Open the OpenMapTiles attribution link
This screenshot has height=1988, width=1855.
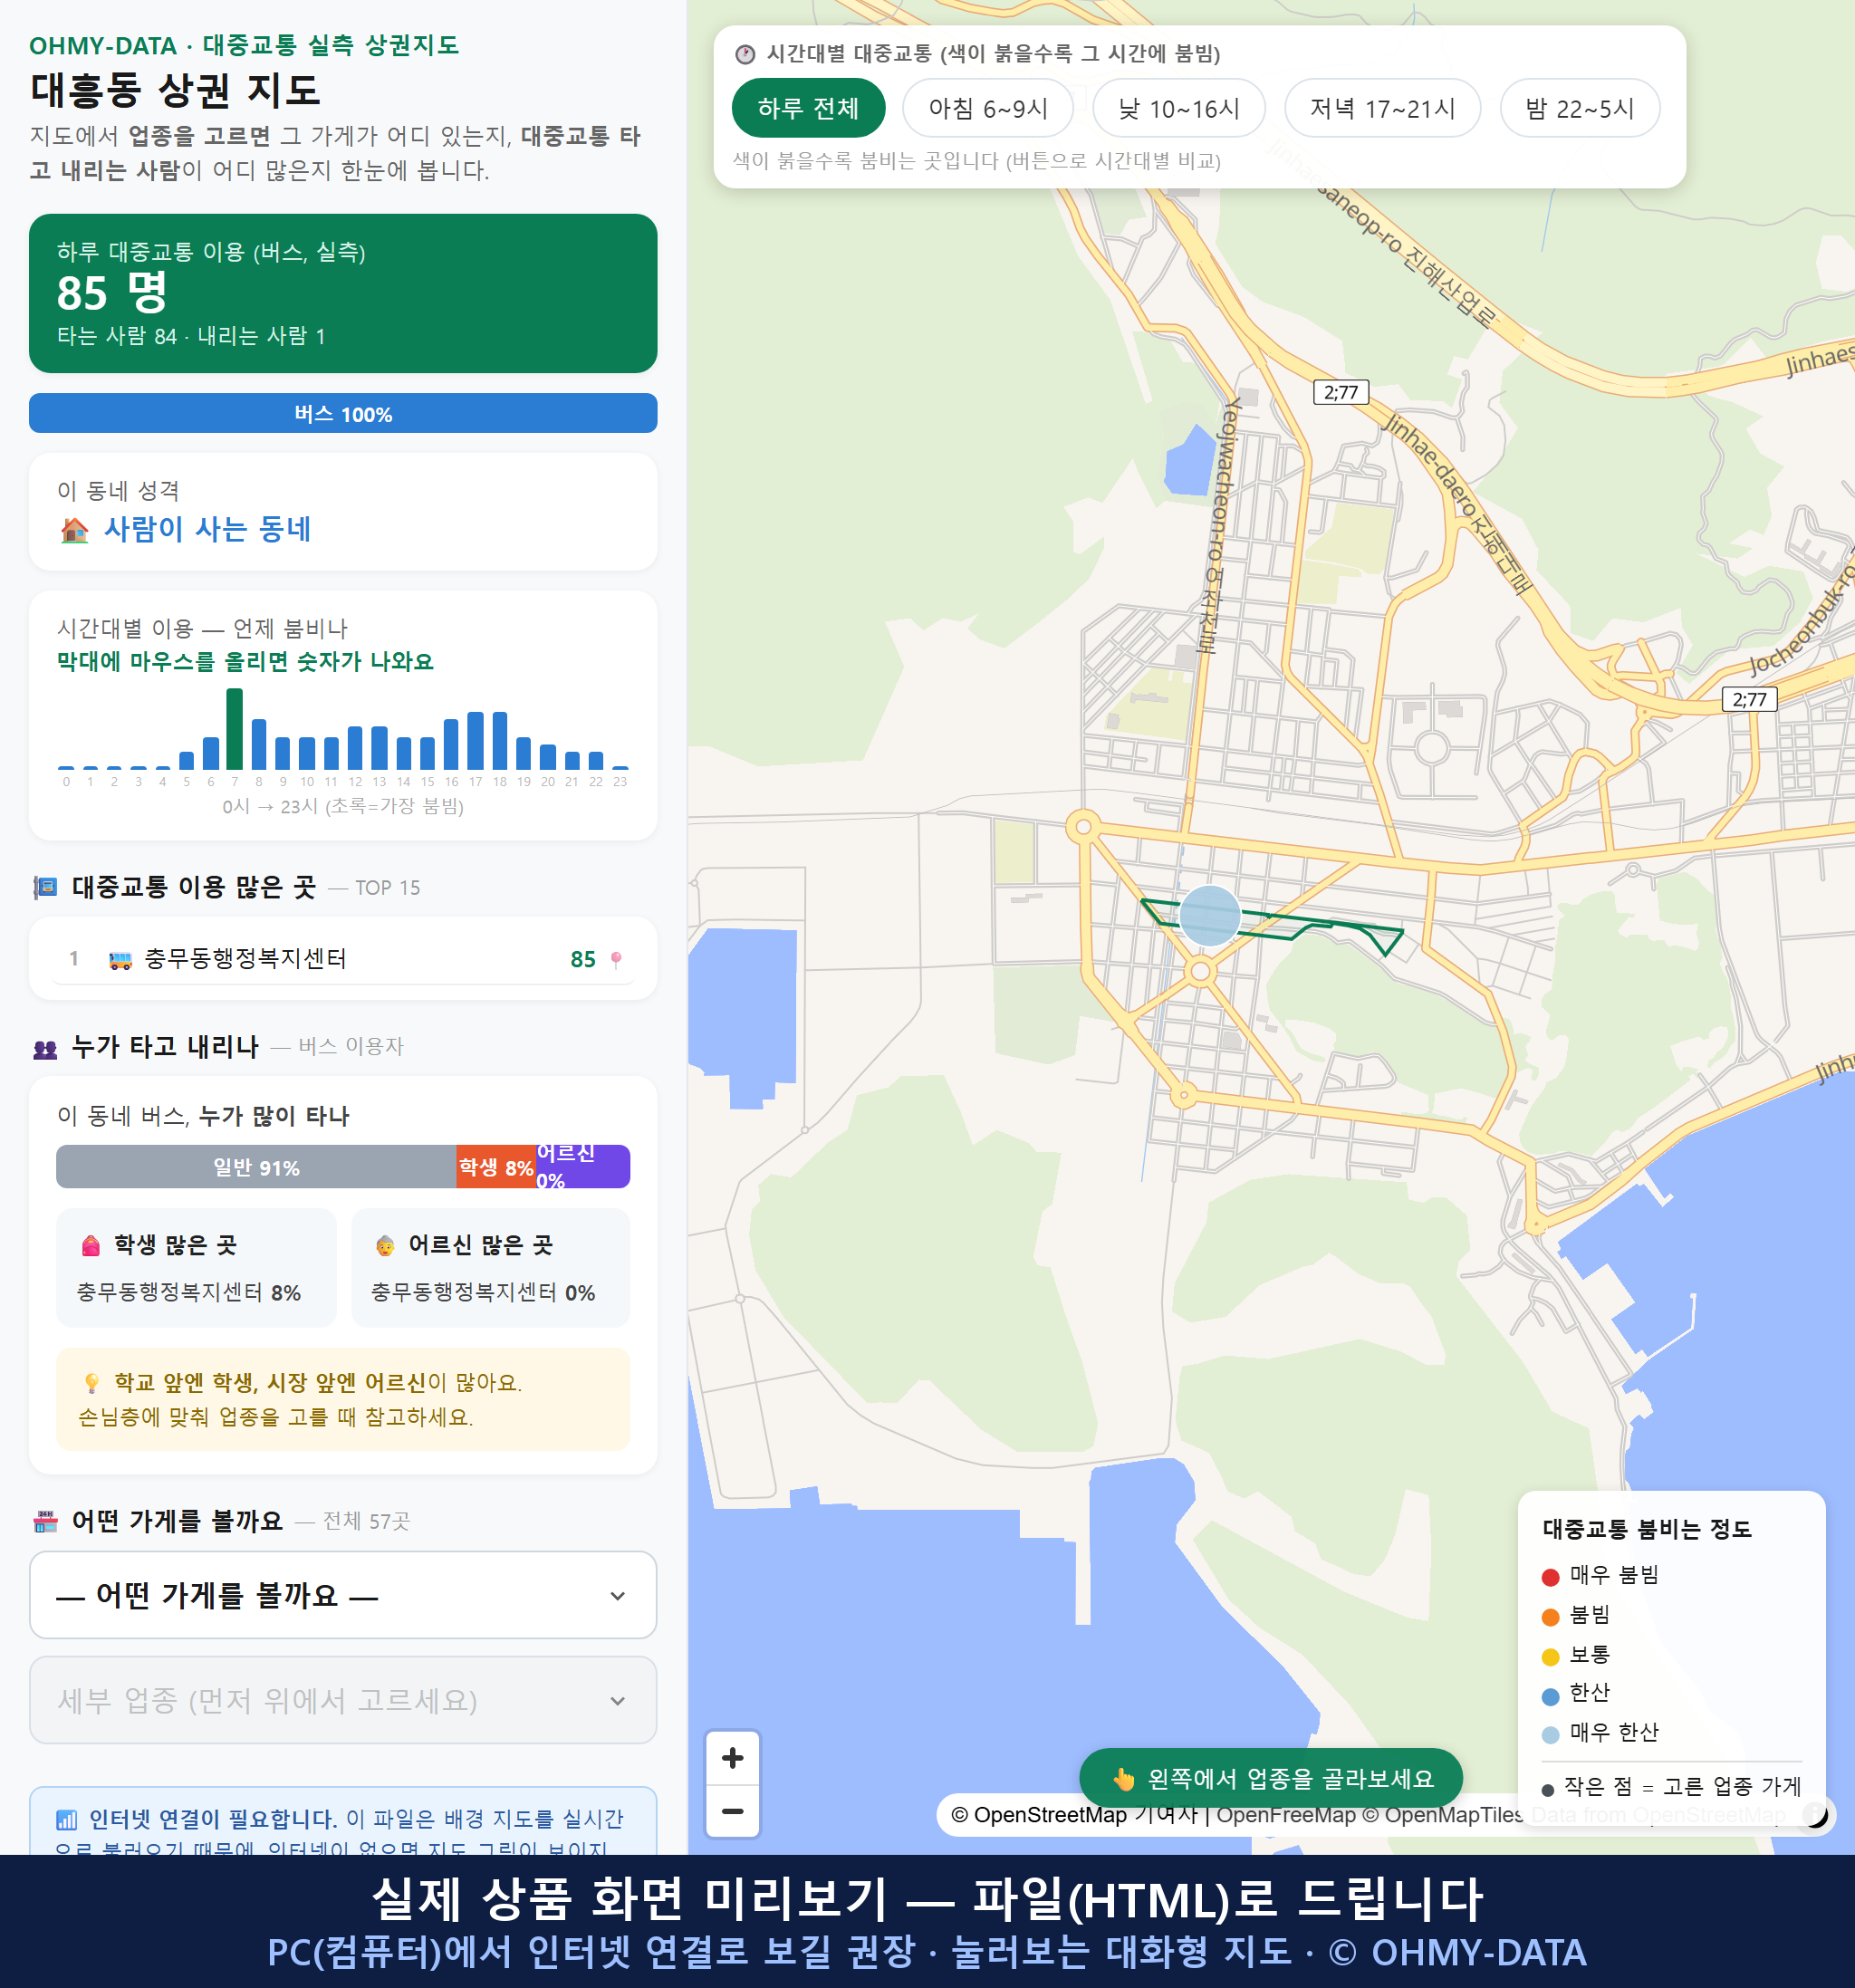click(1442, 1814)
